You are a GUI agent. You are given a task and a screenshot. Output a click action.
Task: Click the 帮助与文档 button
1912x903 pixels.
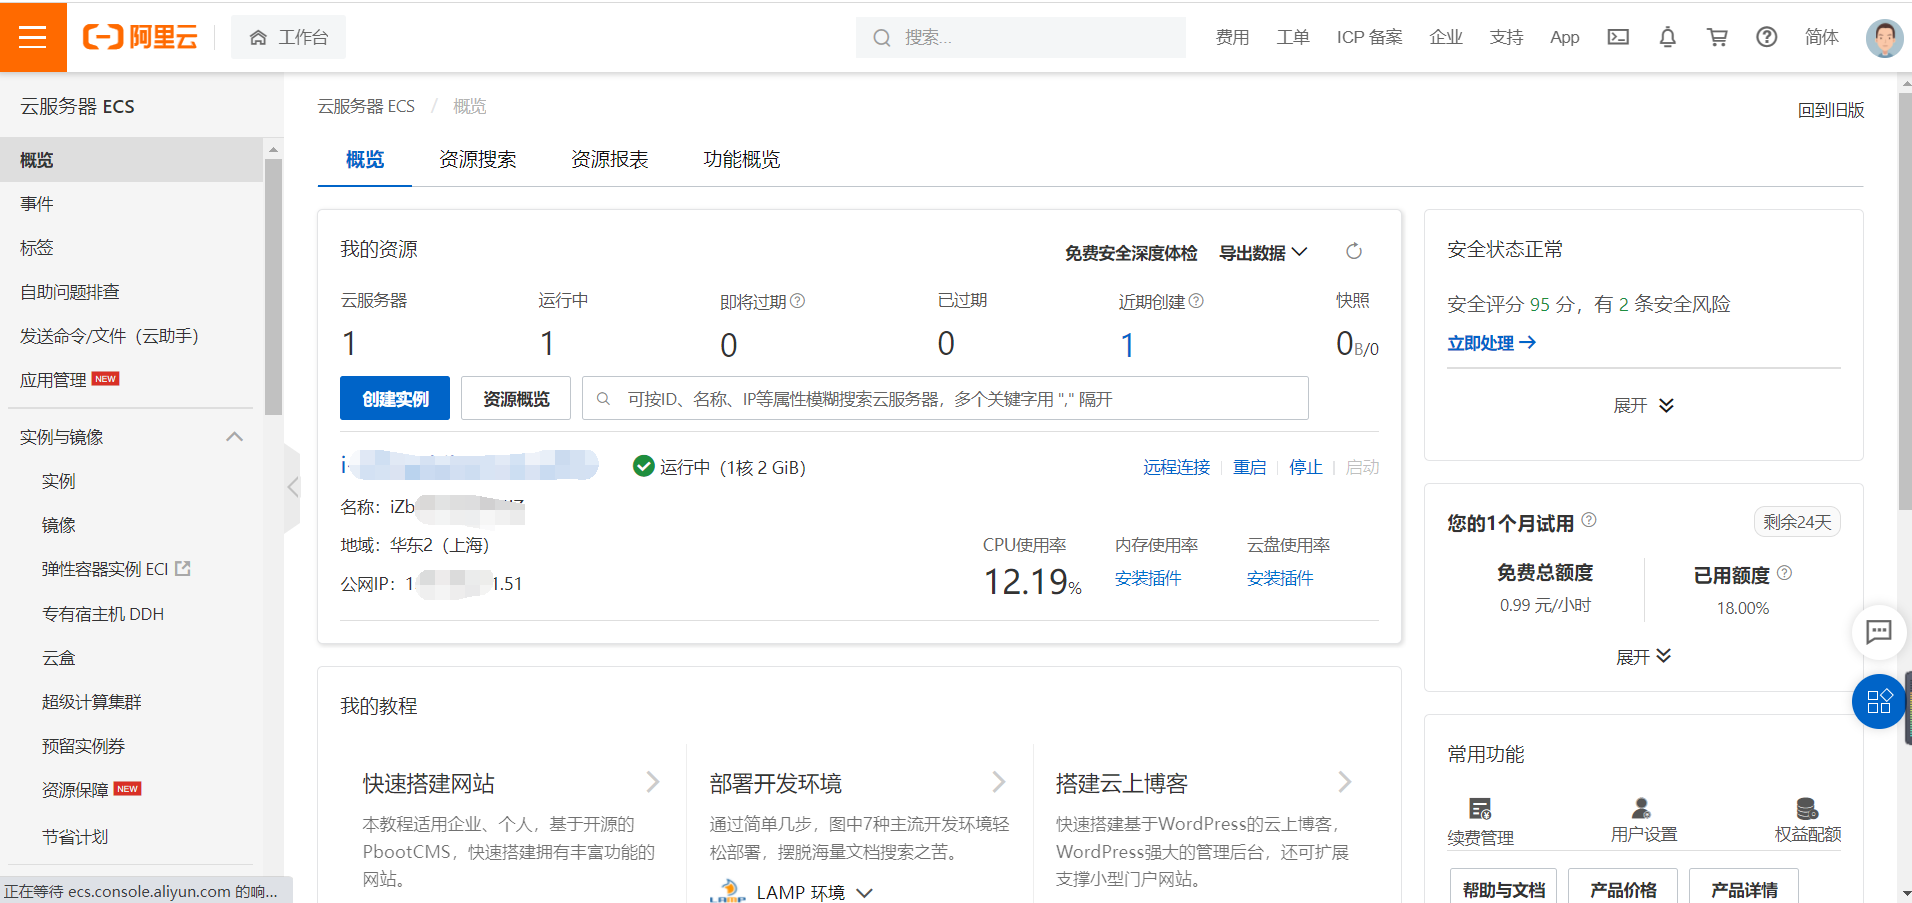[x=1503, y=888]
